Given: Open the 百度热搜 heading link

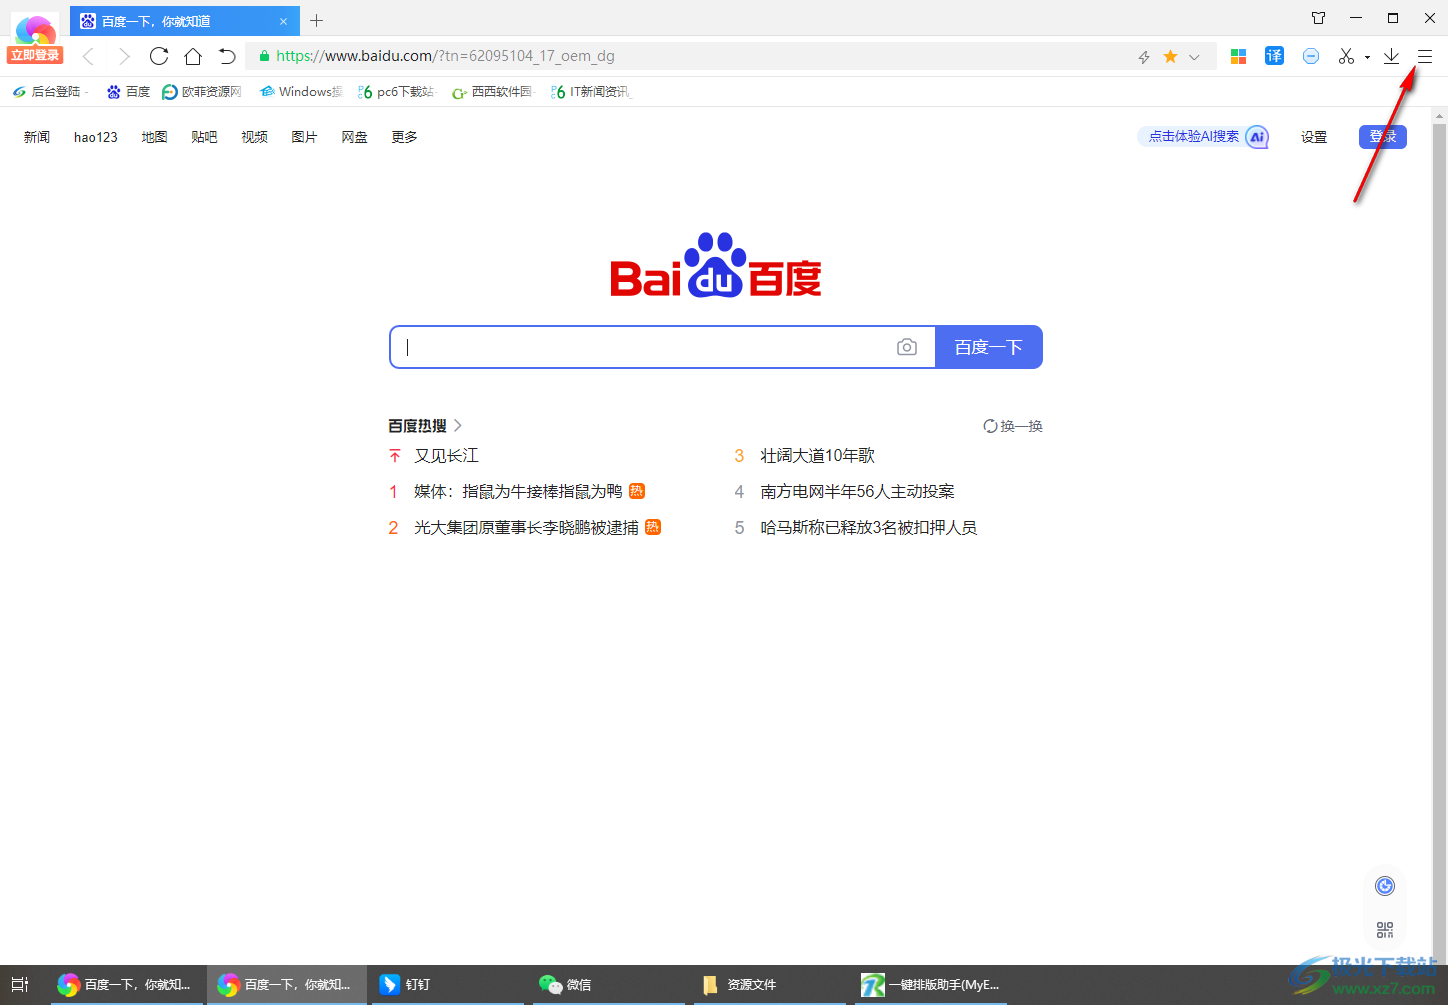Looking at the screenshot, I should click(x=425, y=426).
